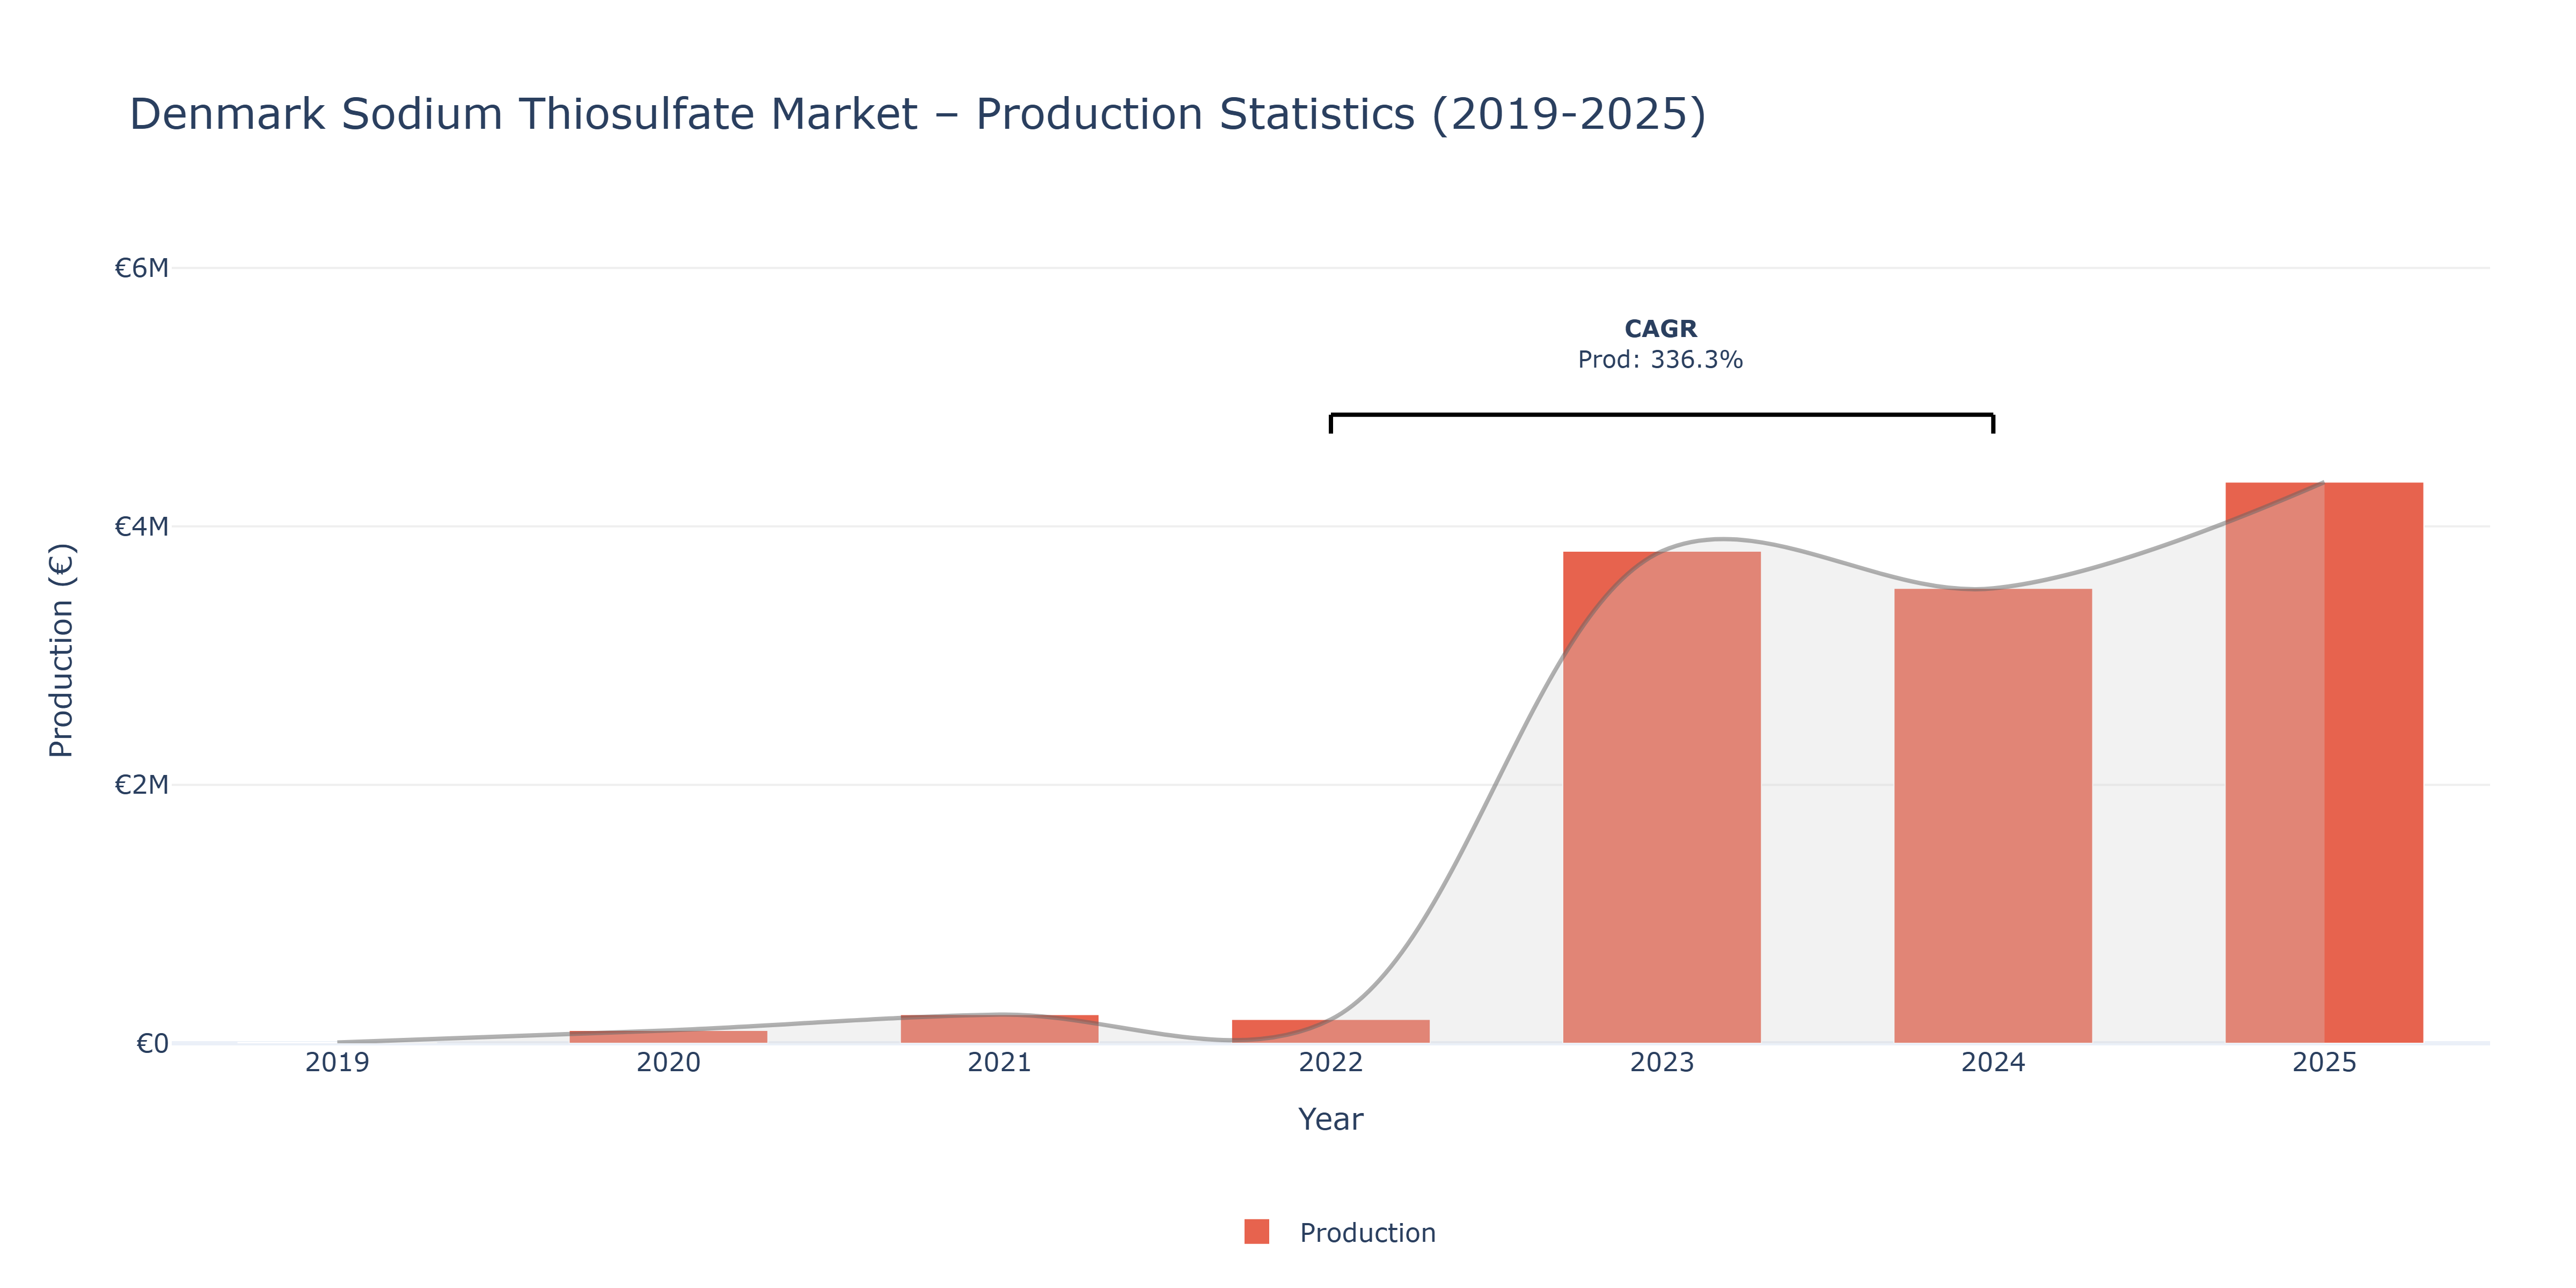Viewport: 2576px width, 1288px height.
Task: Select the 2023 production bar
Action: 1661,797
